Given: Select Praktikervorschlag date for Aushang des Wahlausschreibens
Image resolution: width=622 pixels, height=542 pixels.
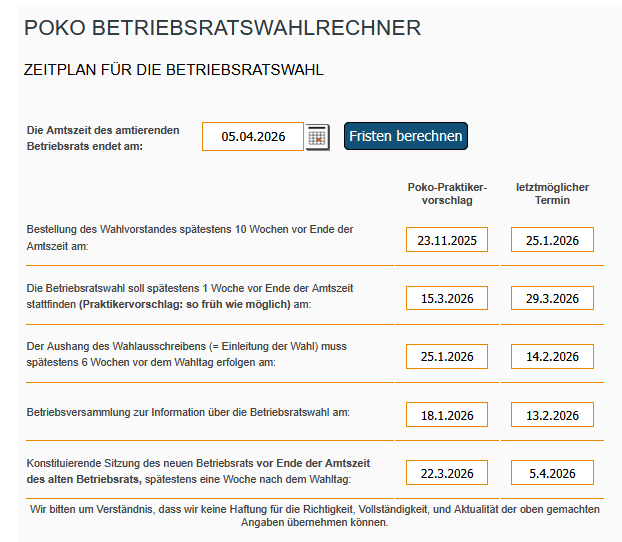Looking at the screenshot, I should [x=447, y=356].
